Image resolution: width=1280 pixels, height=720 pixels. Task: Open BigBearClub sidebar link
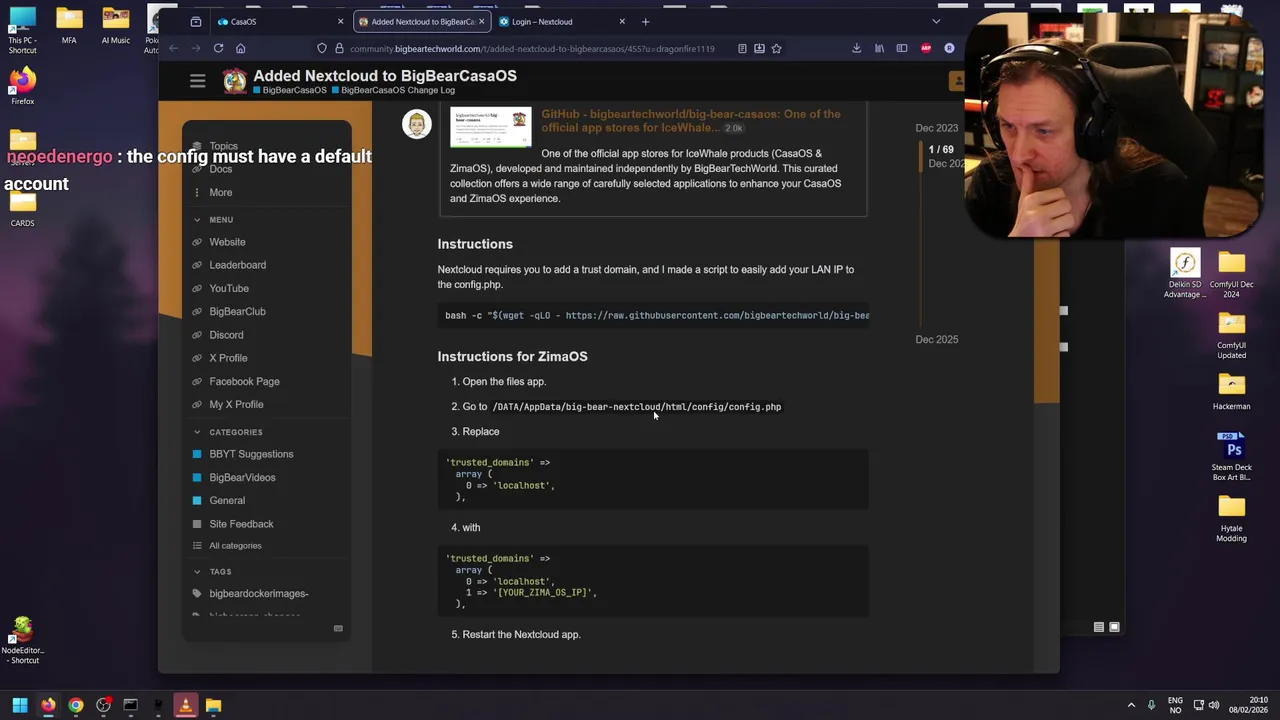point(237,311)
